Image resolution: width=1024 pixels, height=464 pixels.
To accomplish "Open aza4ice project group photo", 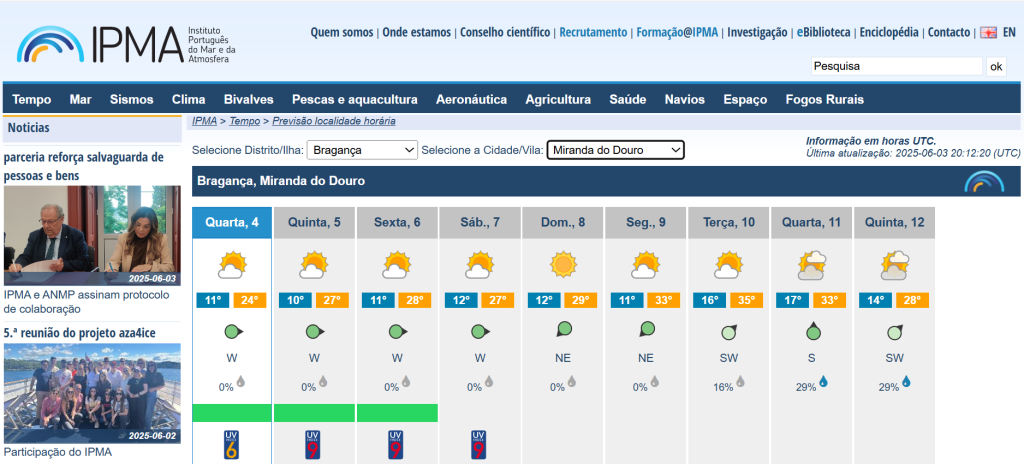I will point(92,393).
